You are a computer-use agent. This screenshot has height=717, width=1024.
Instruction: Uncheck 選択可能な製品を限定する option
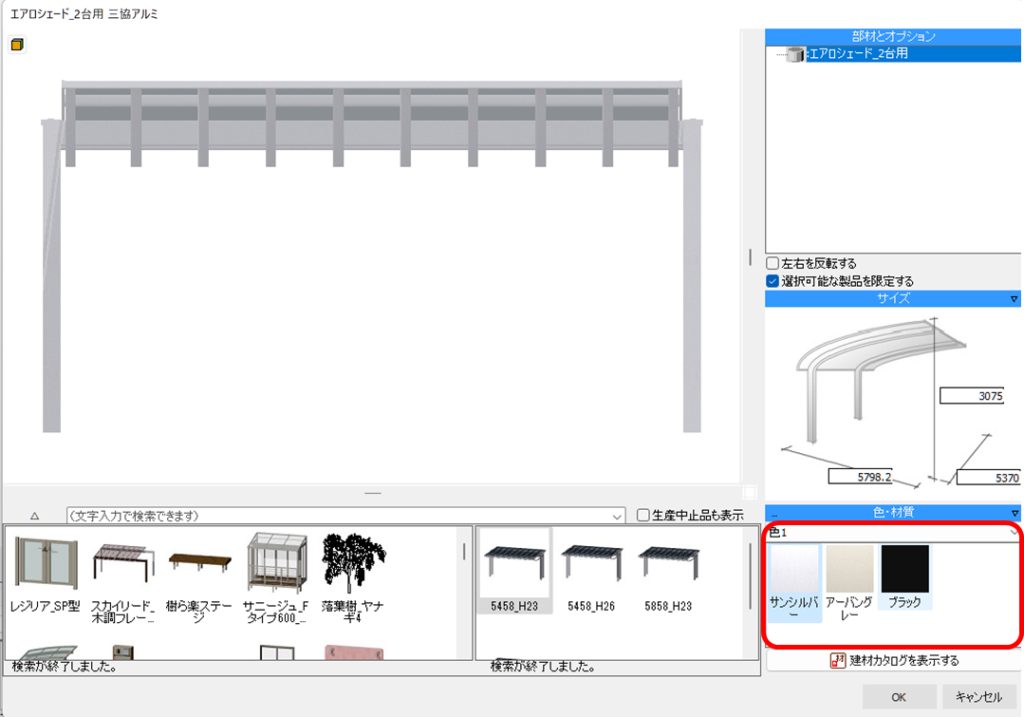click(x=772, y=281)
